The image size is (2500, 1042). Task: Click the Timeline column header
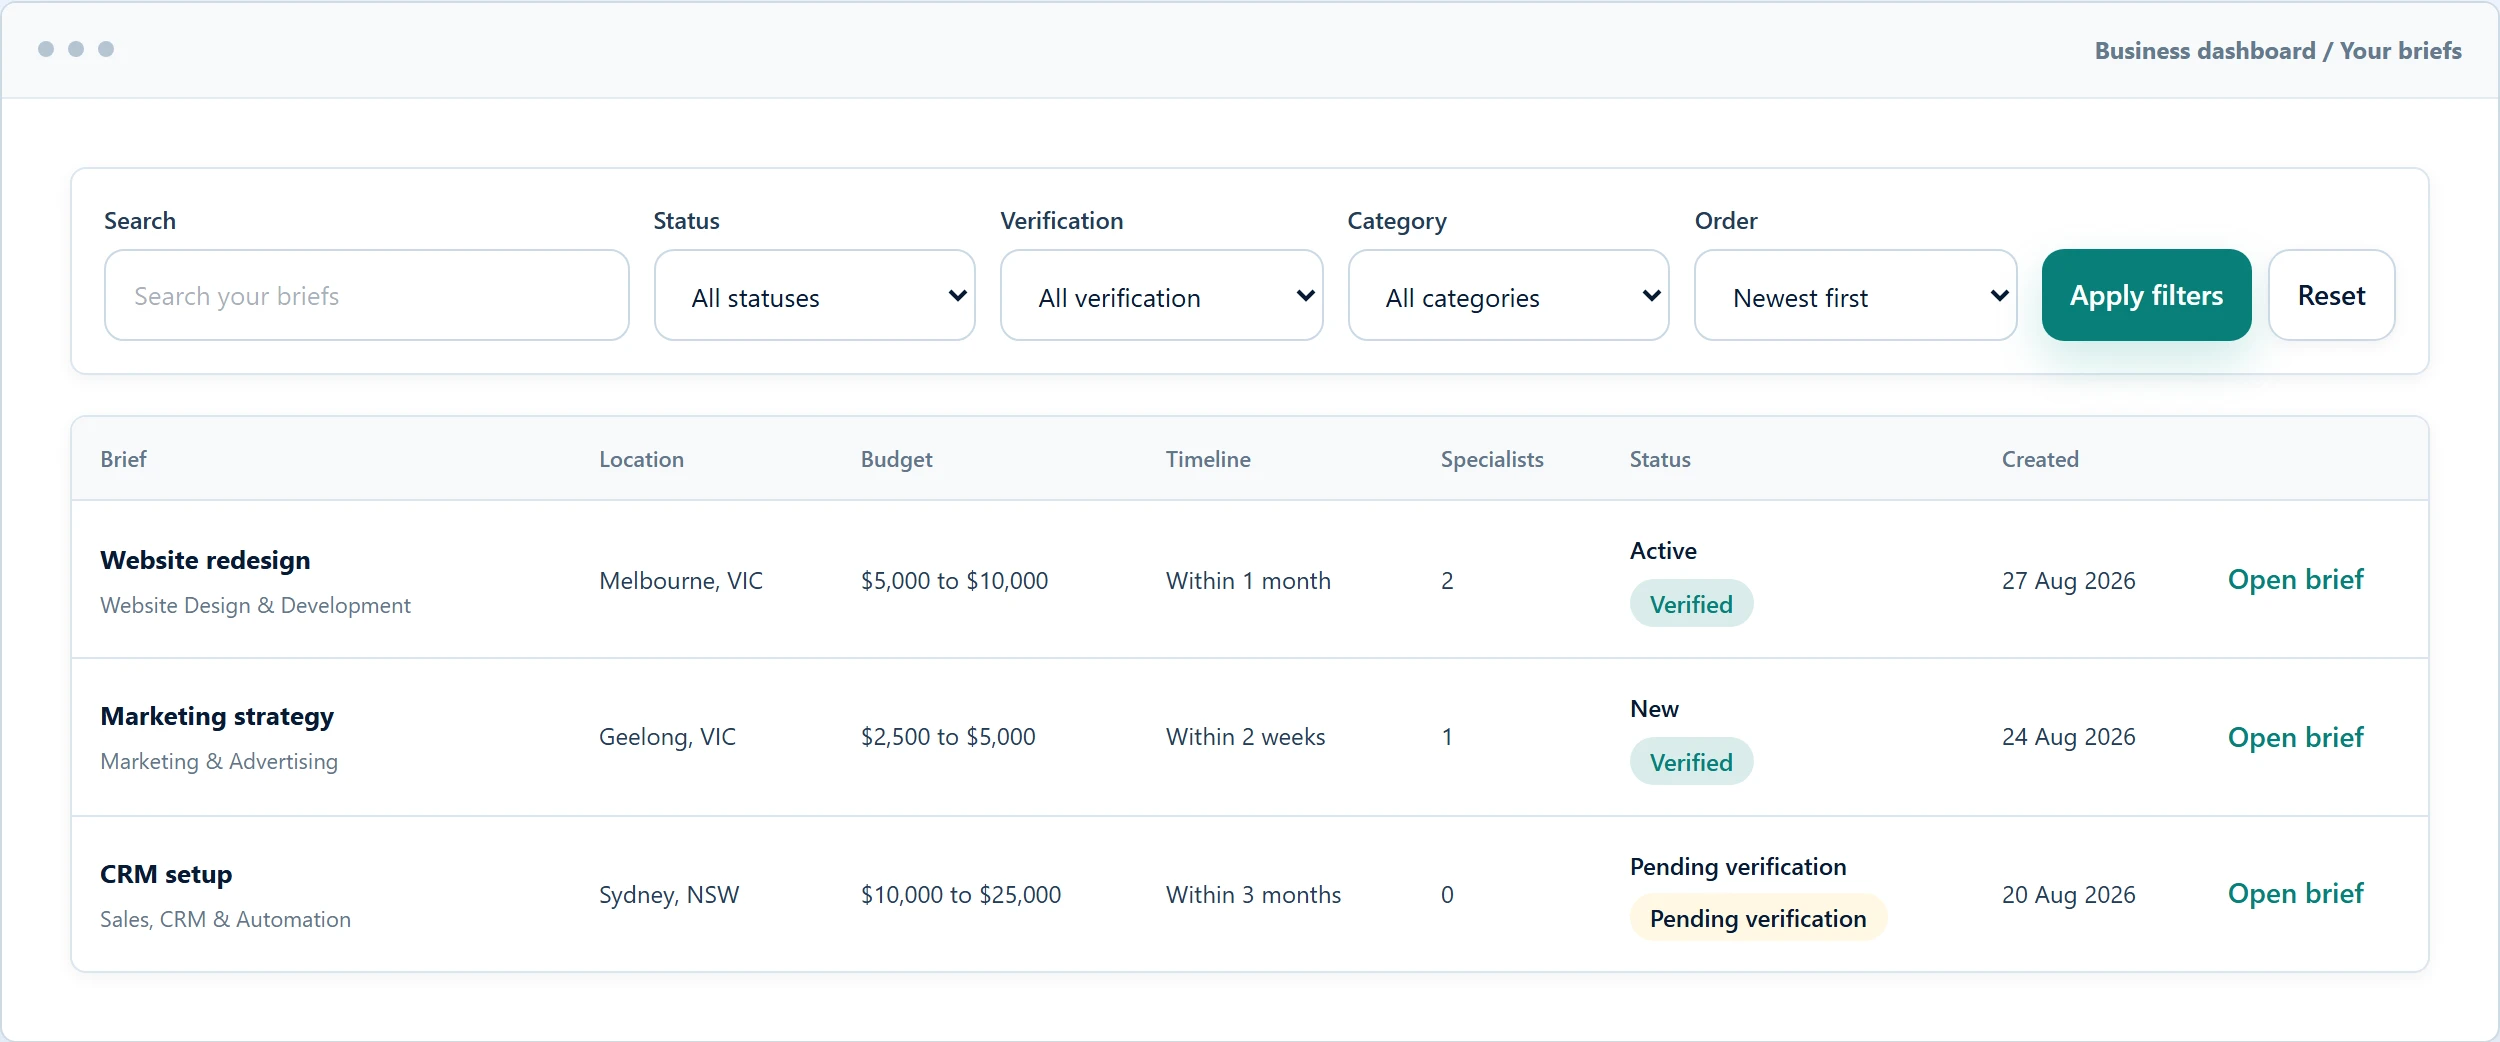pos(1208,459)
